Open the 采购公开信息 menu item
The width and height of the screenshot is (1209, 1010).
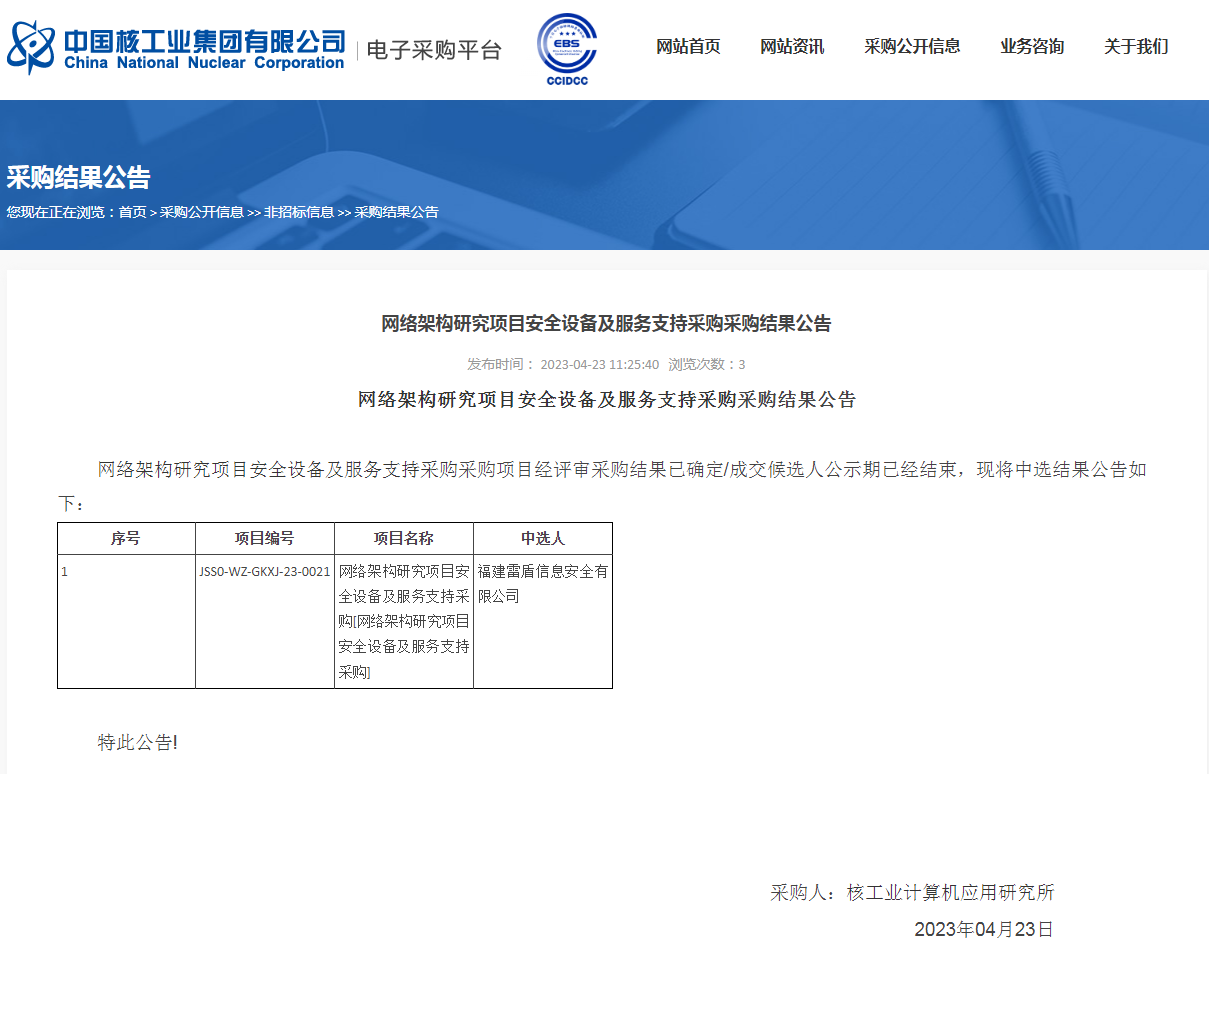(912, 47)
